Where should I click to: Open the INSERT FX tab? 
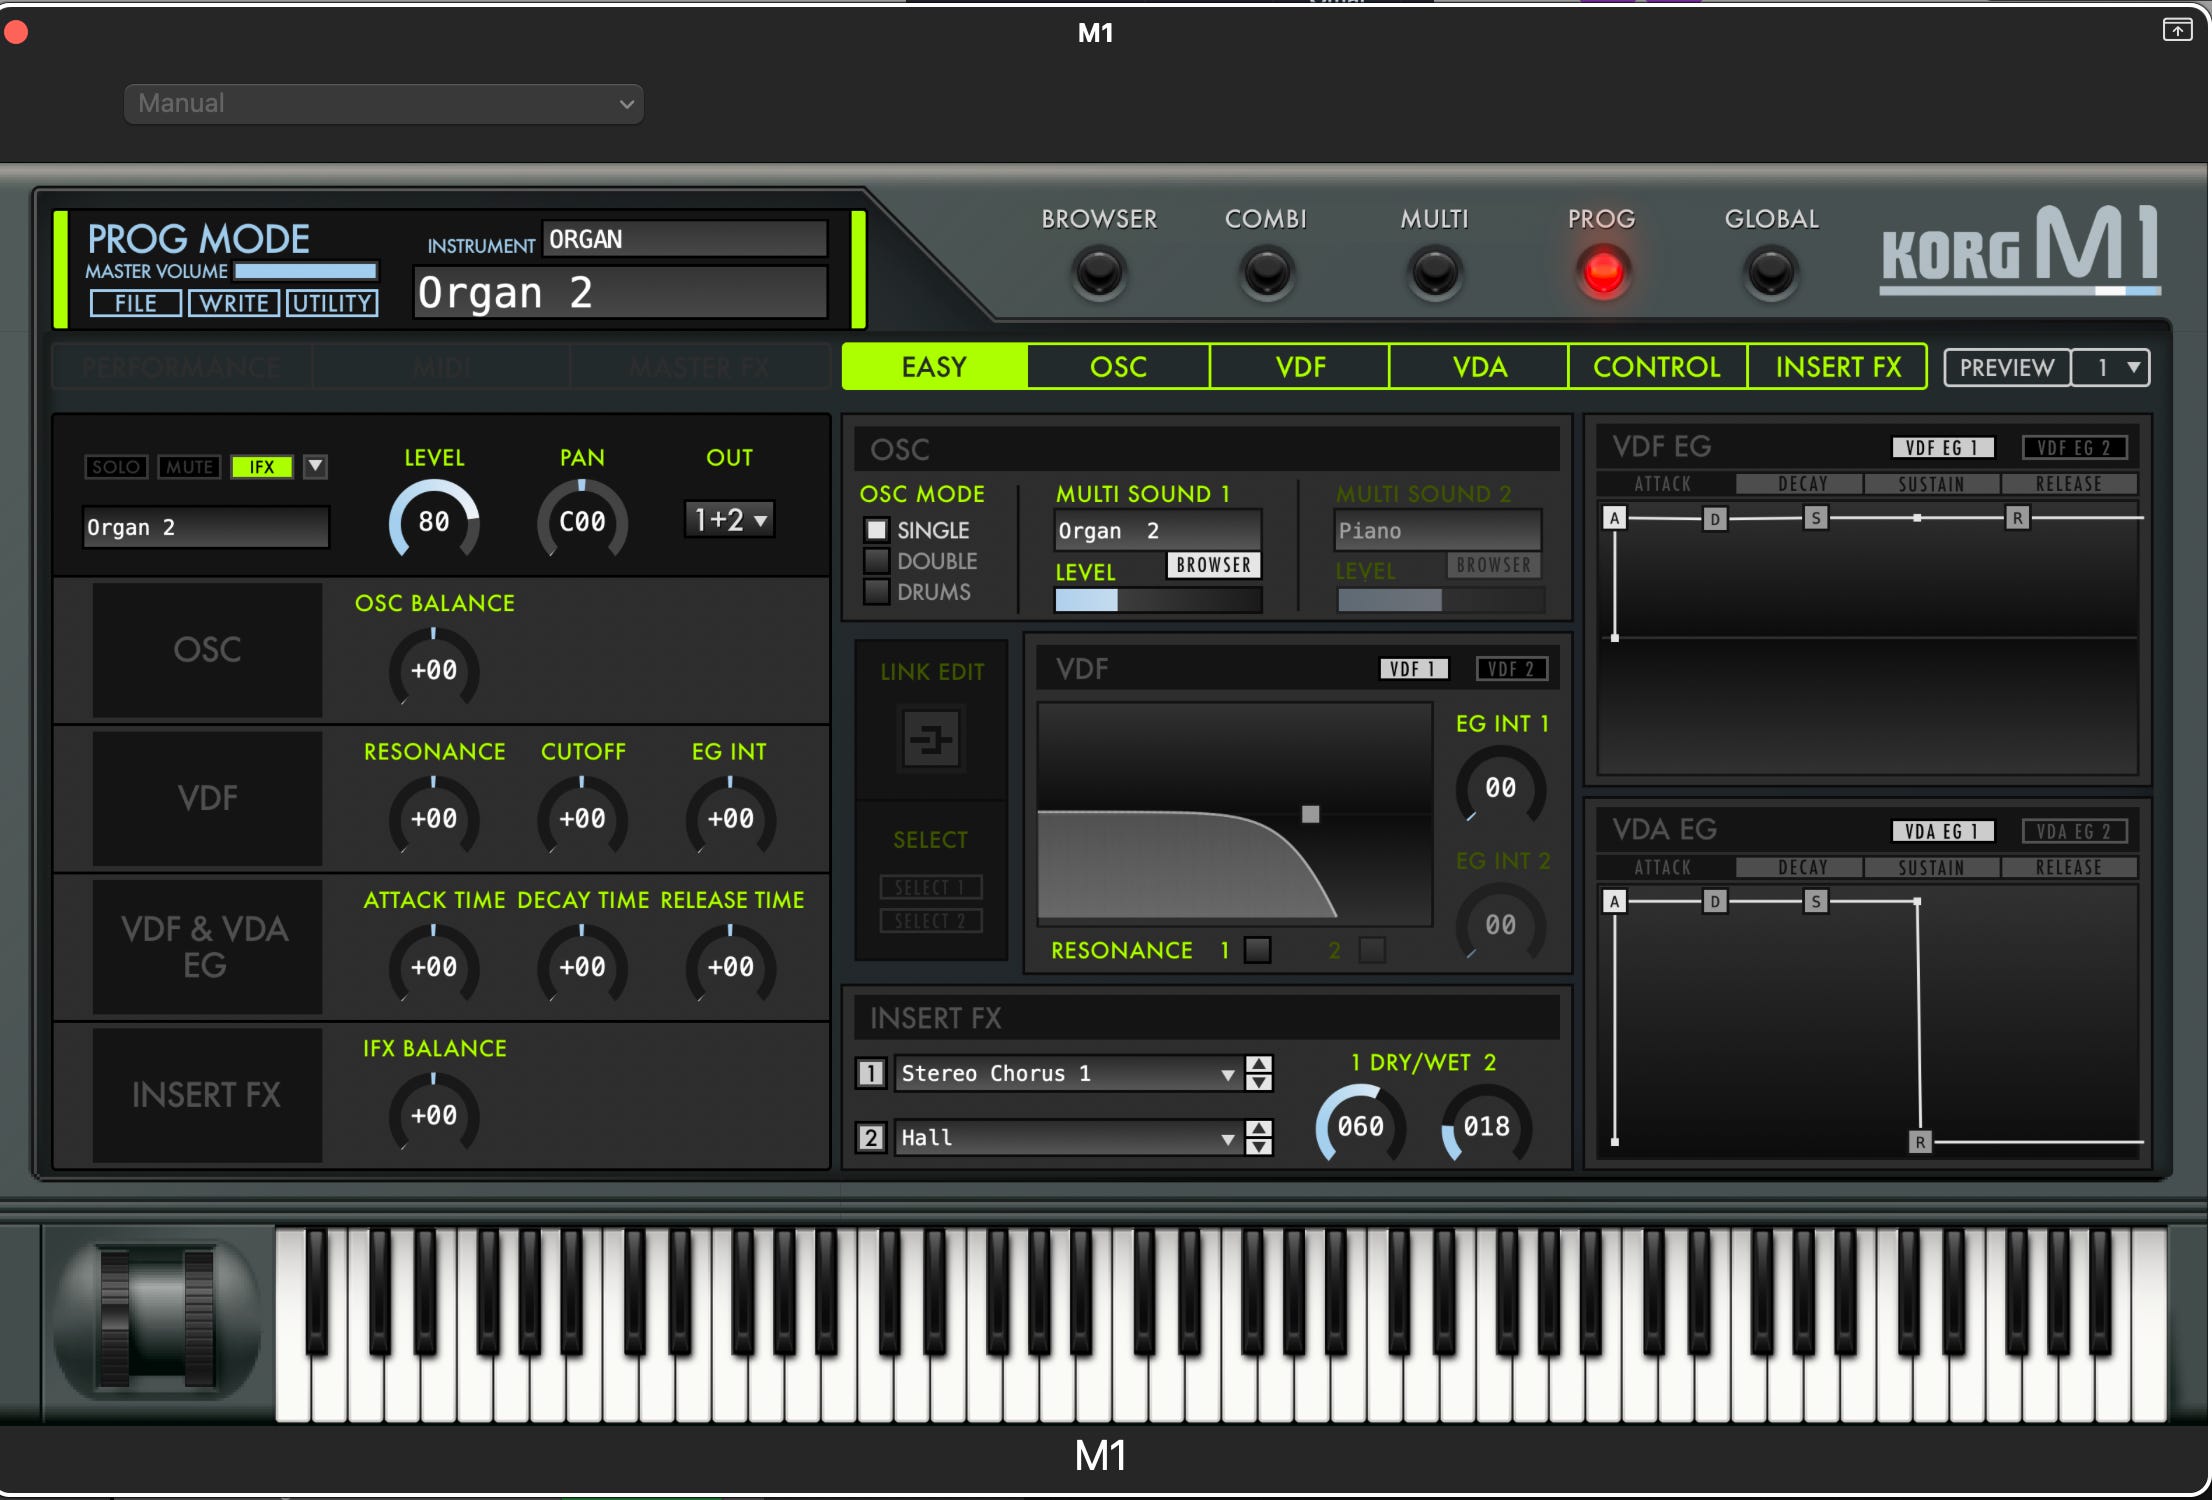[x=1837, y=367]
